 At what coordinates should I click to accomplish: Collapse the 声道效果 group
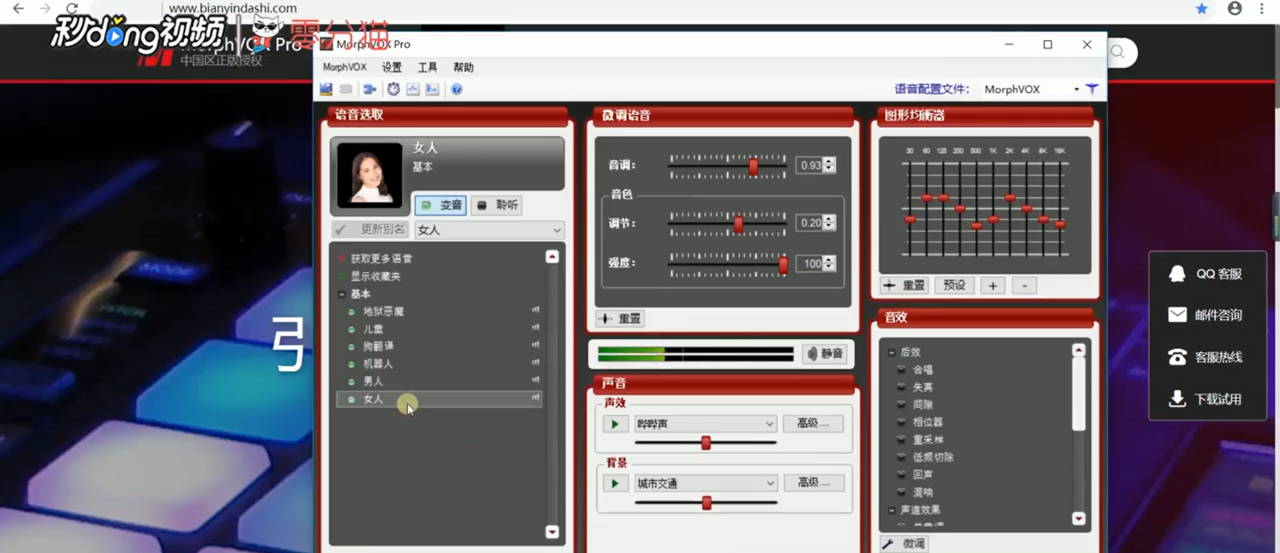coord(891,510)
